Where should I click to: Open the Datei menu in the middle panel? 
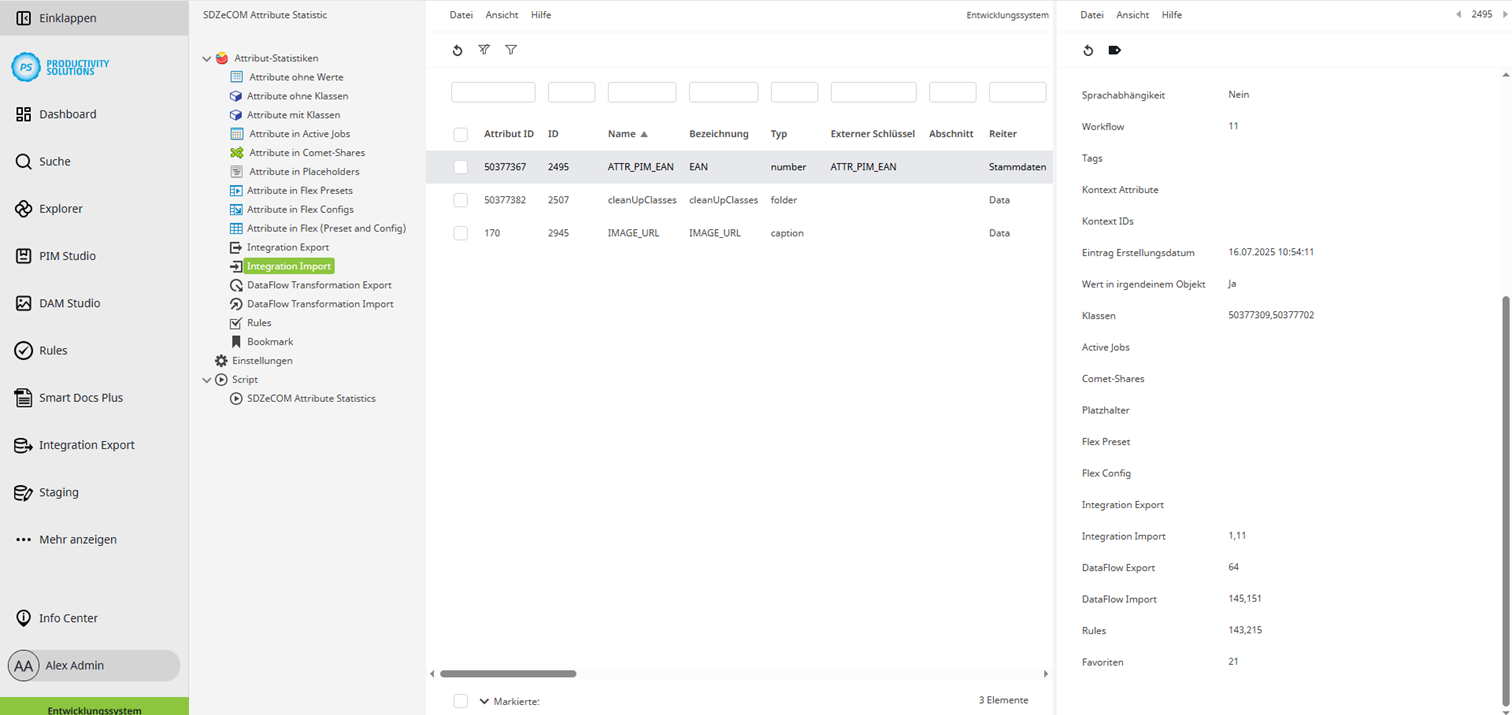[461, 14]
